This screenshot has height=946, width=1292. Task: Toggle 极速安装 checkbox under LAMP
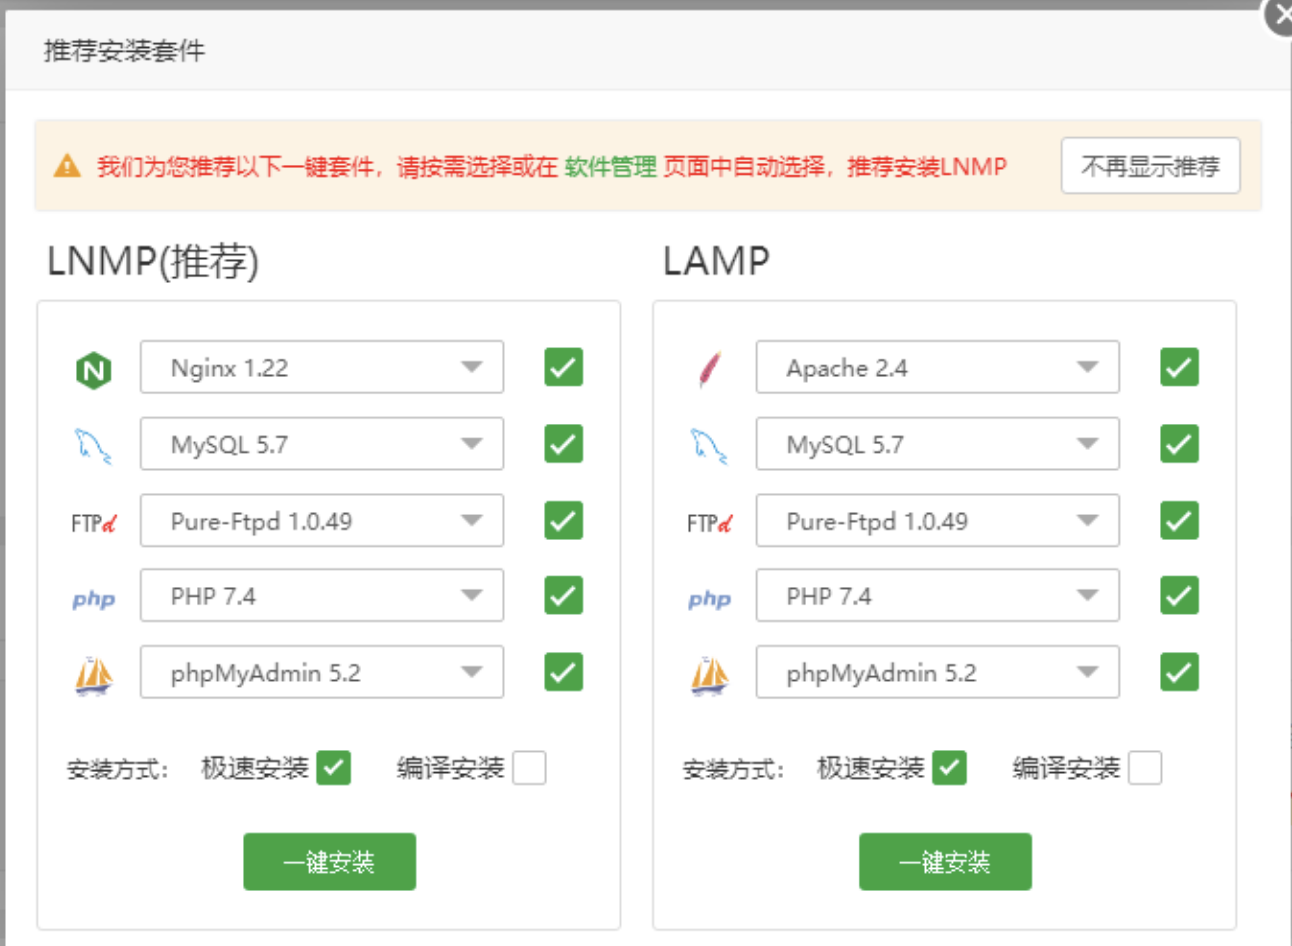[x=949, y=768]
